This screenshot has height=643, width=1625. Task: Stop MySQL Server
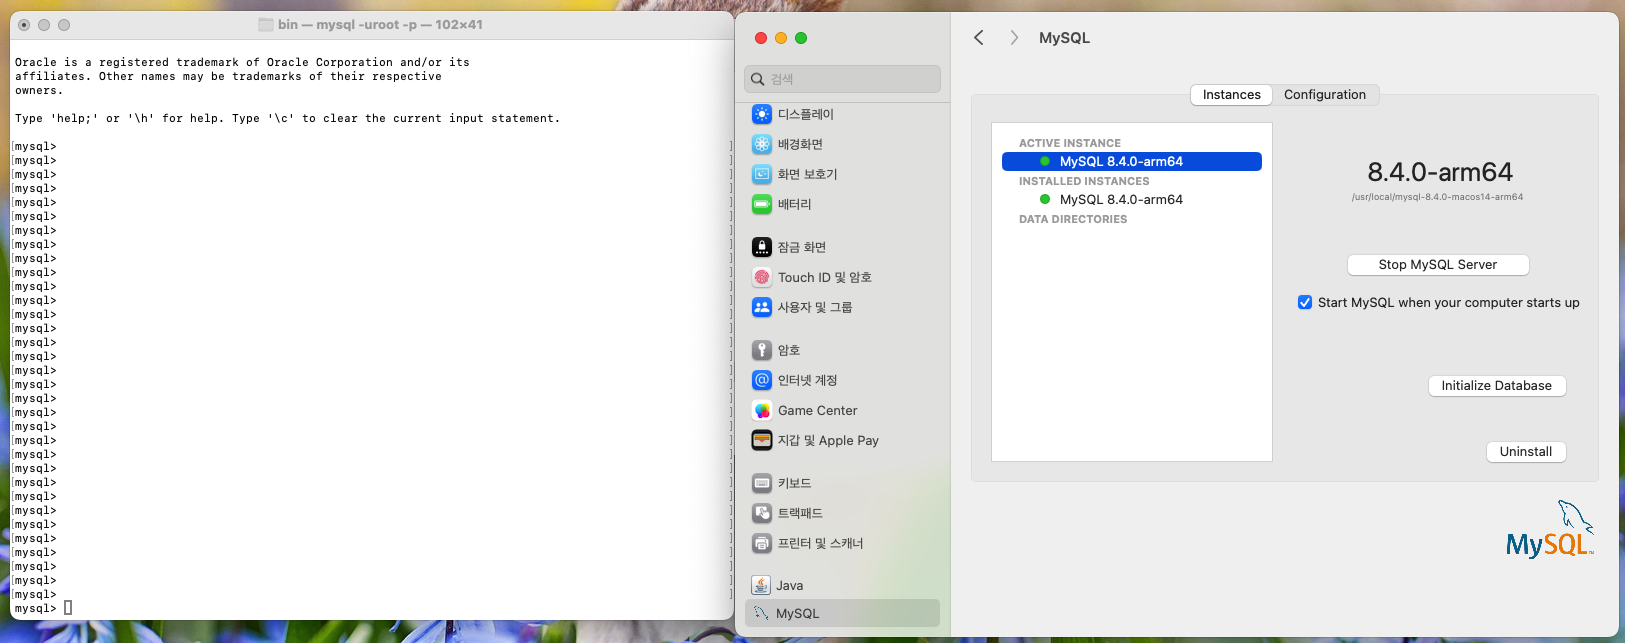coord(1438,265)
